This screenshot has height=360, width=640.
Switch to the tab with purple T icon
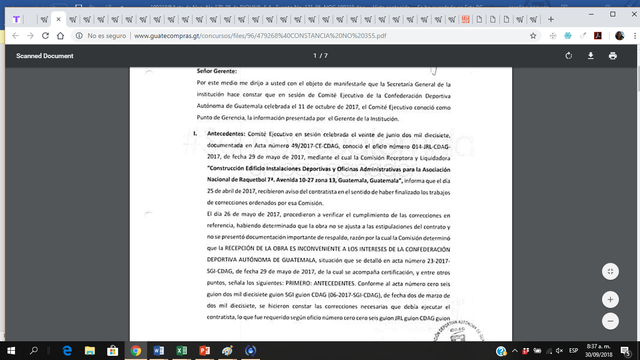pyautogui.click(x=16, y=19)
